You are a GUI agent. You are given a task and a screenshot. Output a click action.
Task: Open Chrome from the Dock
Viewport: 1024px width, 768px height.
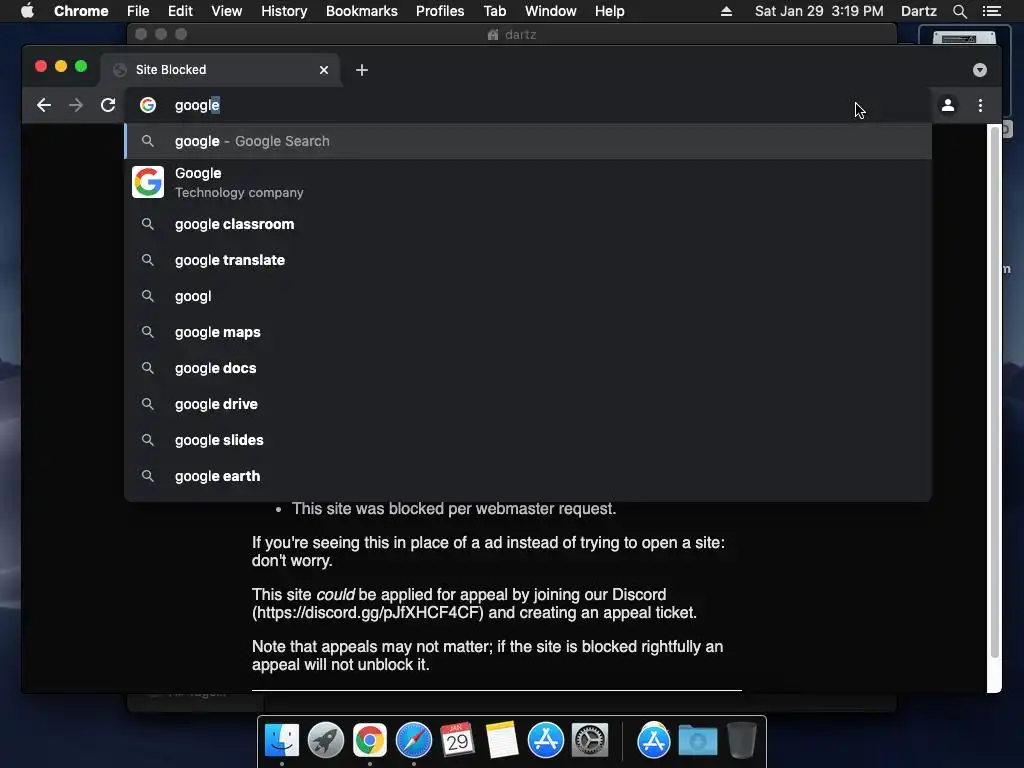370,741
